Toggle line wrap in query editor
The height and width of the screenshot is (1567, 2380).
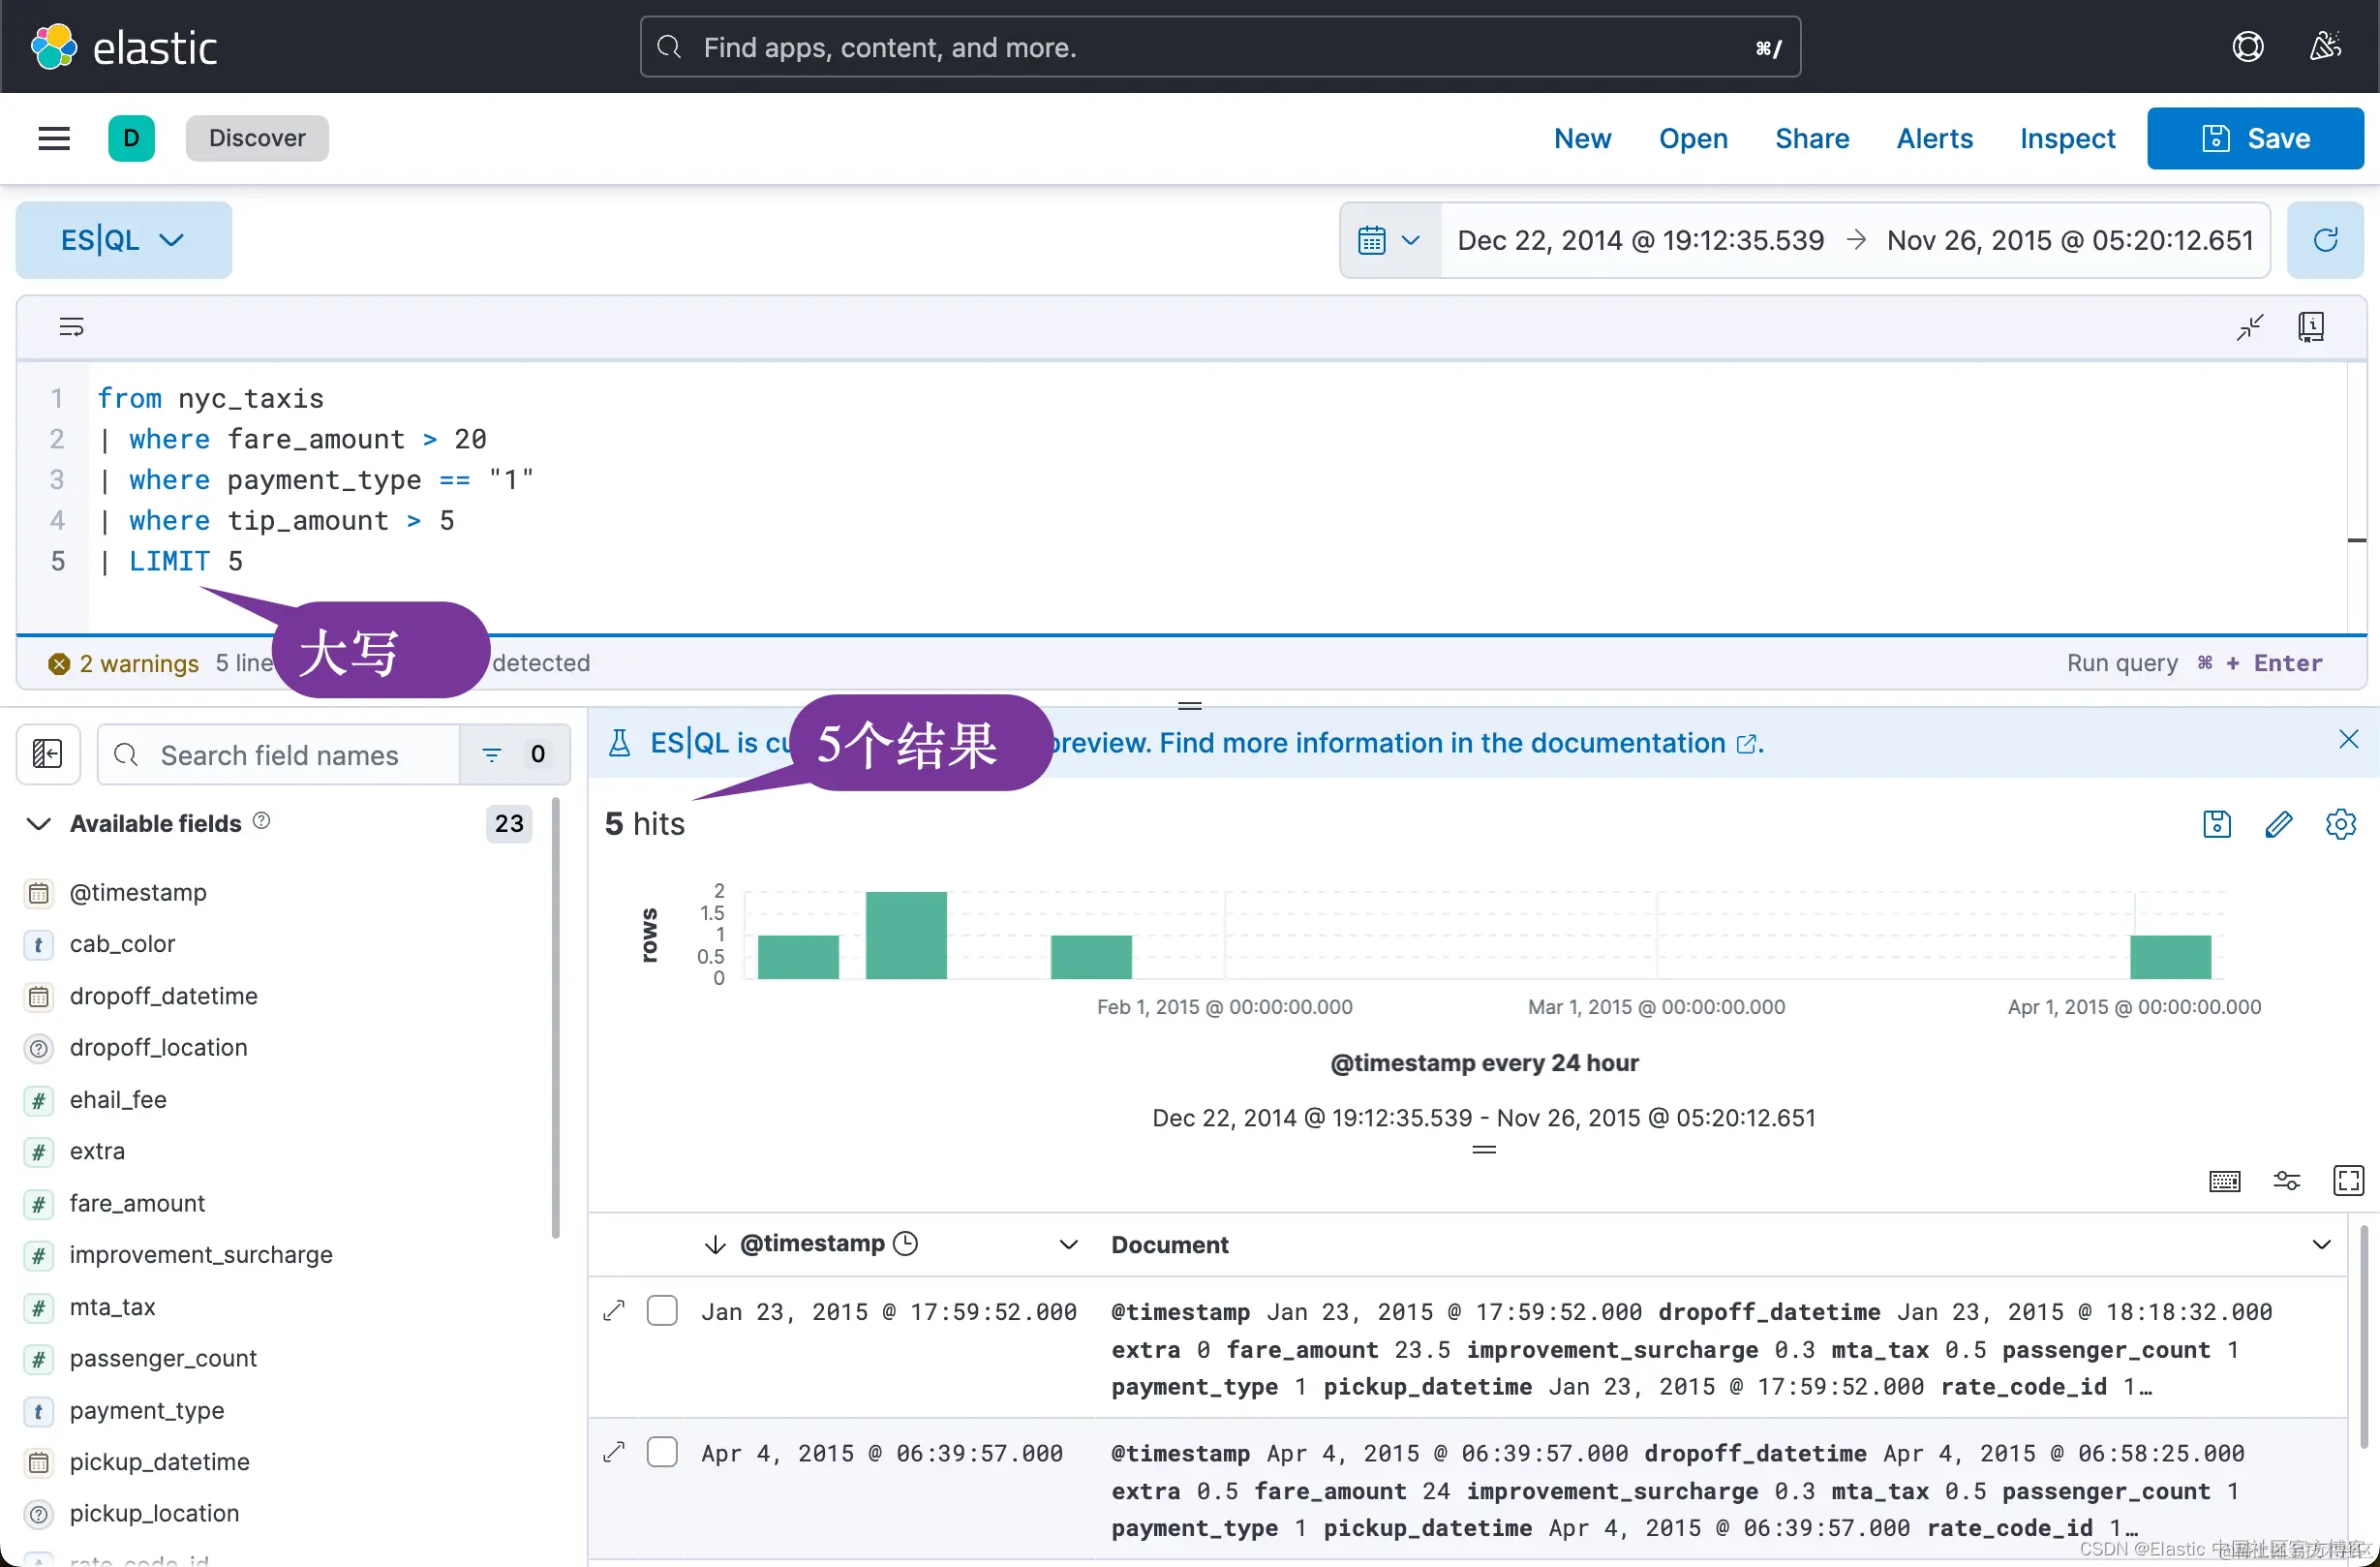point(71,327)
